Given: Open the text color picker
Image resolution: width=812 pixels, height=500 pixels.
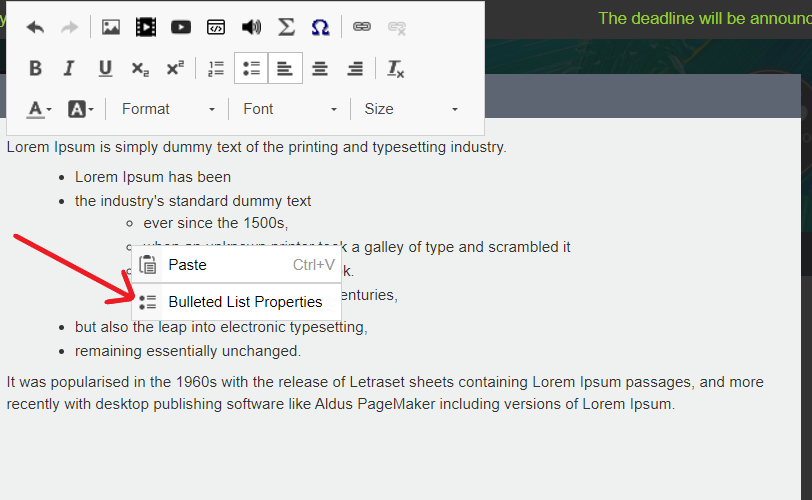Looking at the screenshot, I should 39,109.
